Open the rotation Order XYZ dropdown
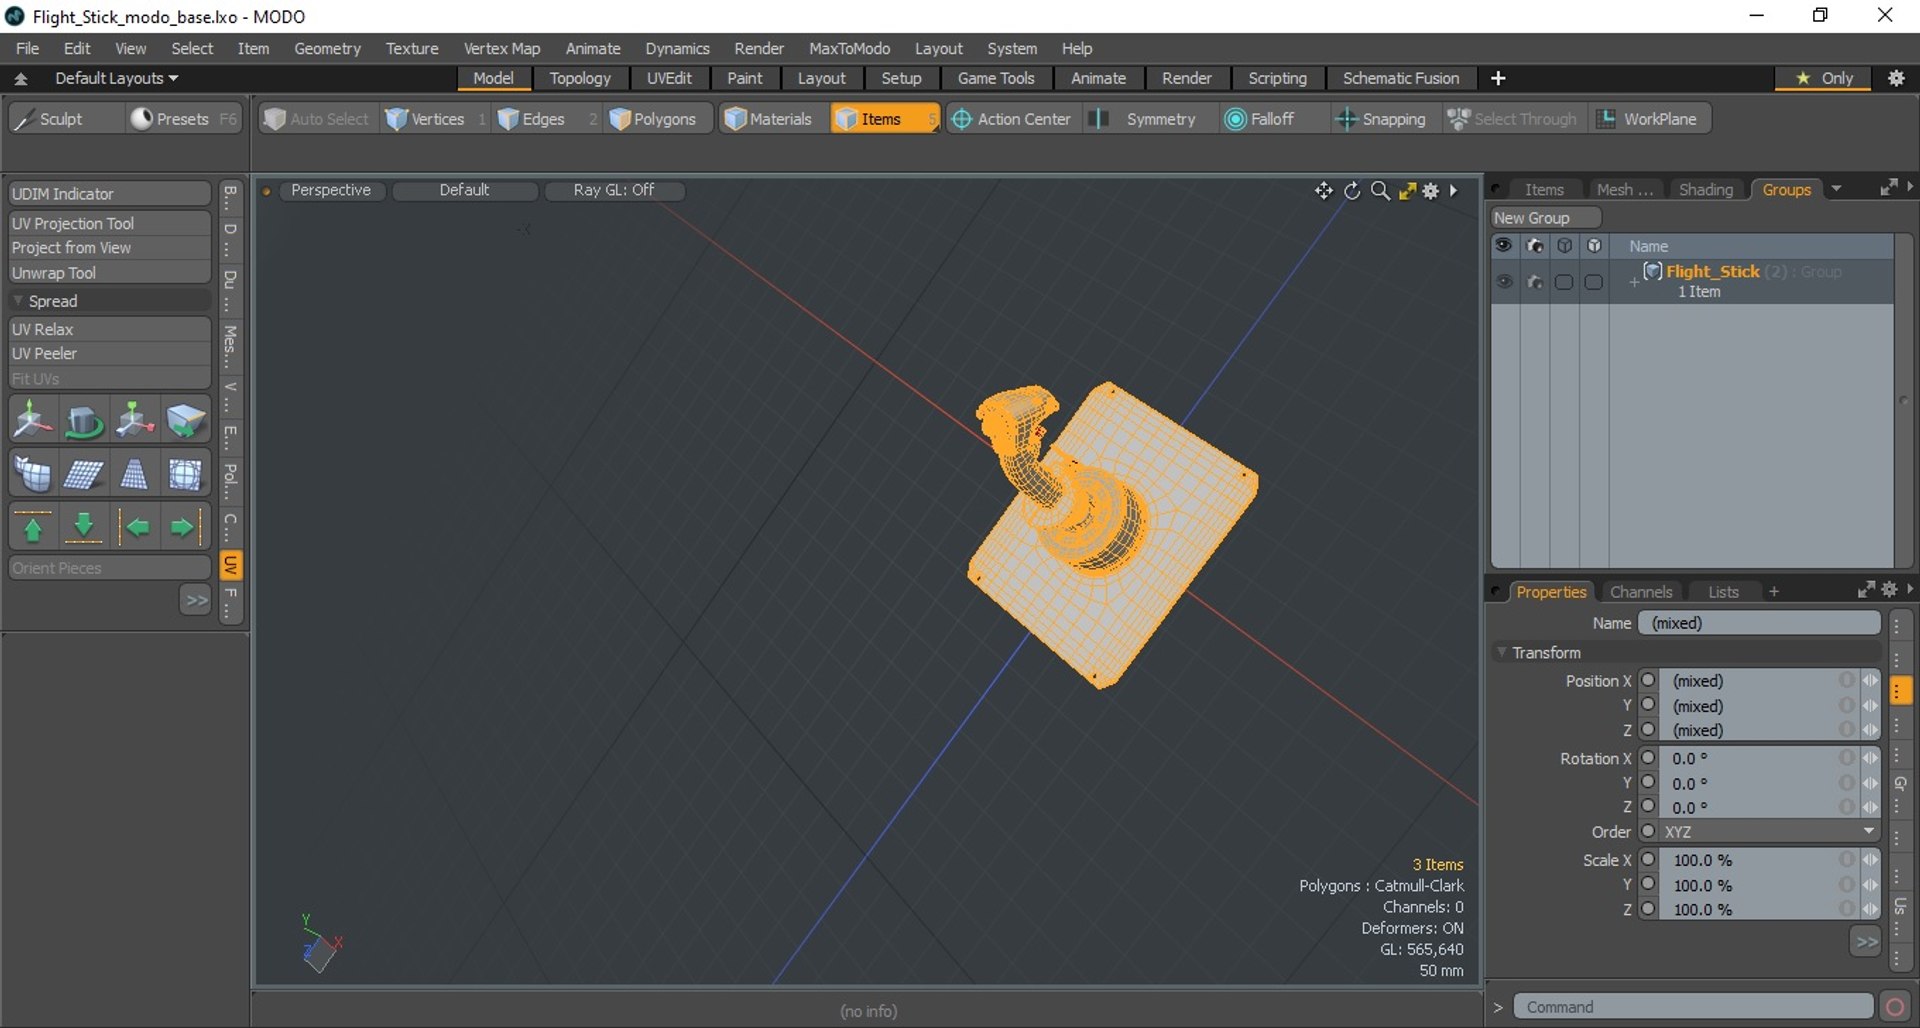 click(x=1770, y=832)
